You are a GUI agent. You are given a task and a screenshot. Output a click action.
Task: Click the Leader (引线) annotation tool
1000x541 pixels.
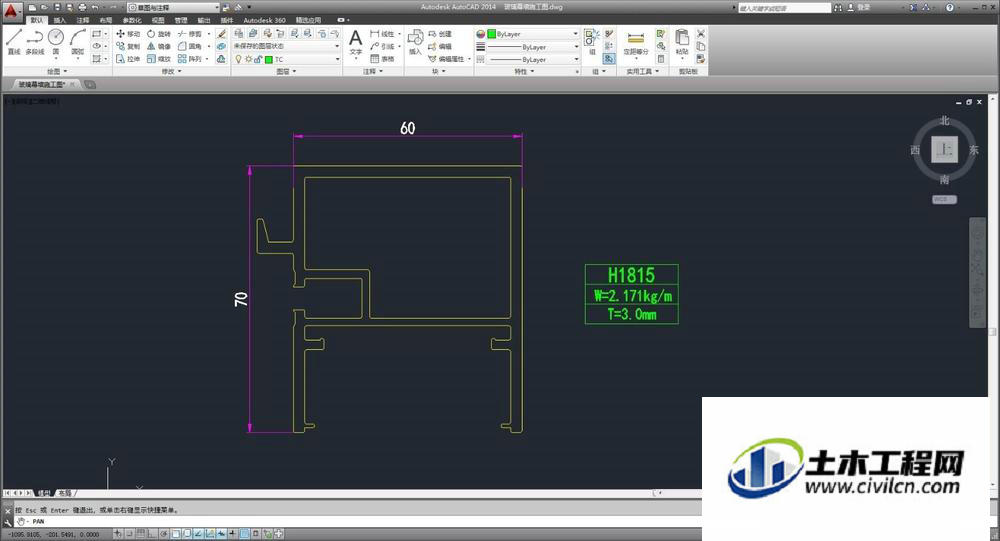point(383,47)
